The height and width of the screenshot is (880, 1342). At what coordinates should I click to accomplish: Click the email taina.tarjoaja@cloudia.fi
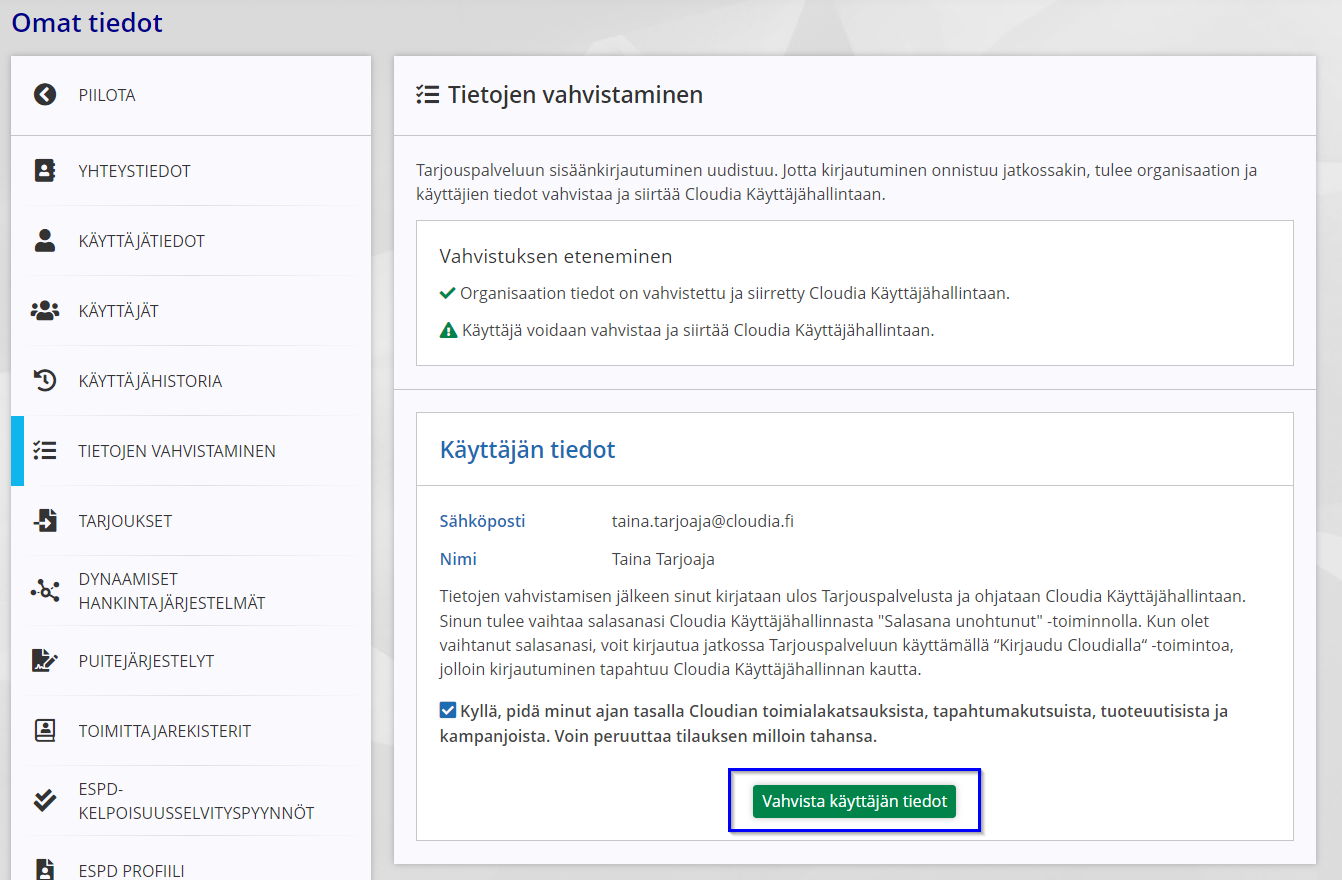703,521
